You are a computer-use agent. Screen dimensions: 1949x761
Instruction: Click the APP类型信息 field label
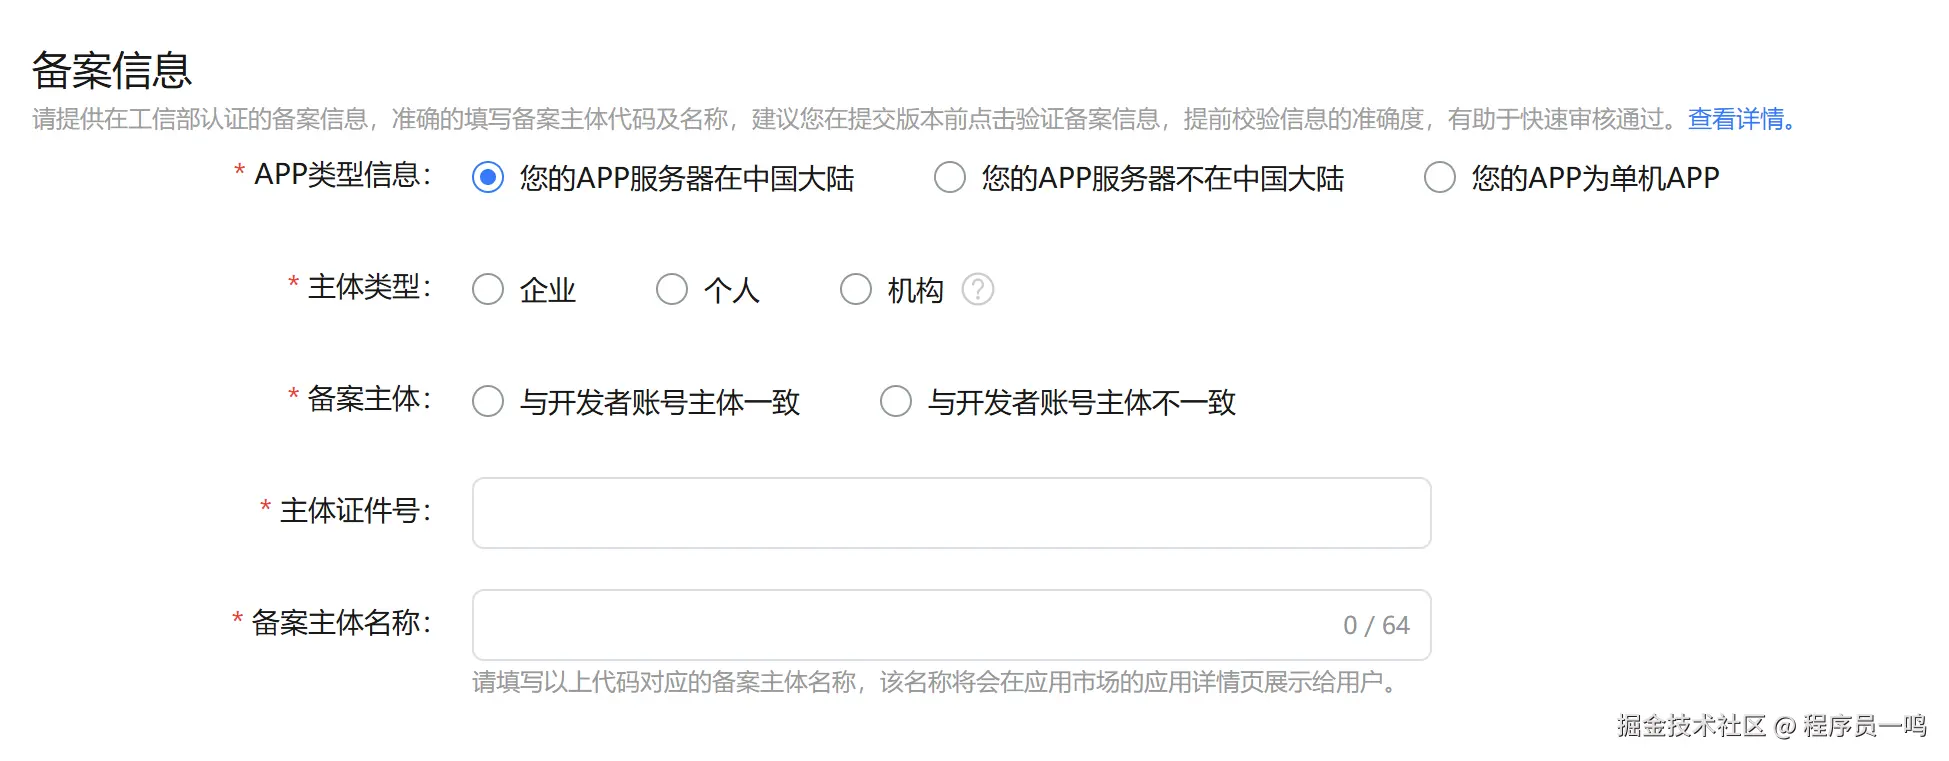(341, 175)
